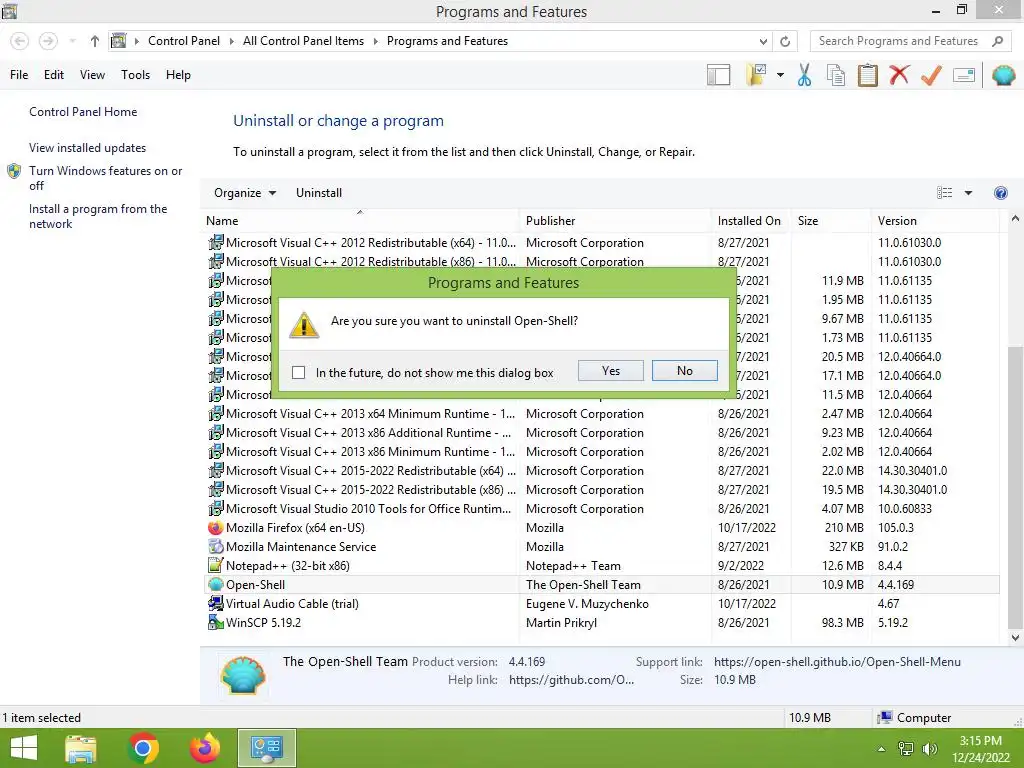Click the Windows Start button
The height and width of the screenshot is (768, 1024).
click(24, 748)
